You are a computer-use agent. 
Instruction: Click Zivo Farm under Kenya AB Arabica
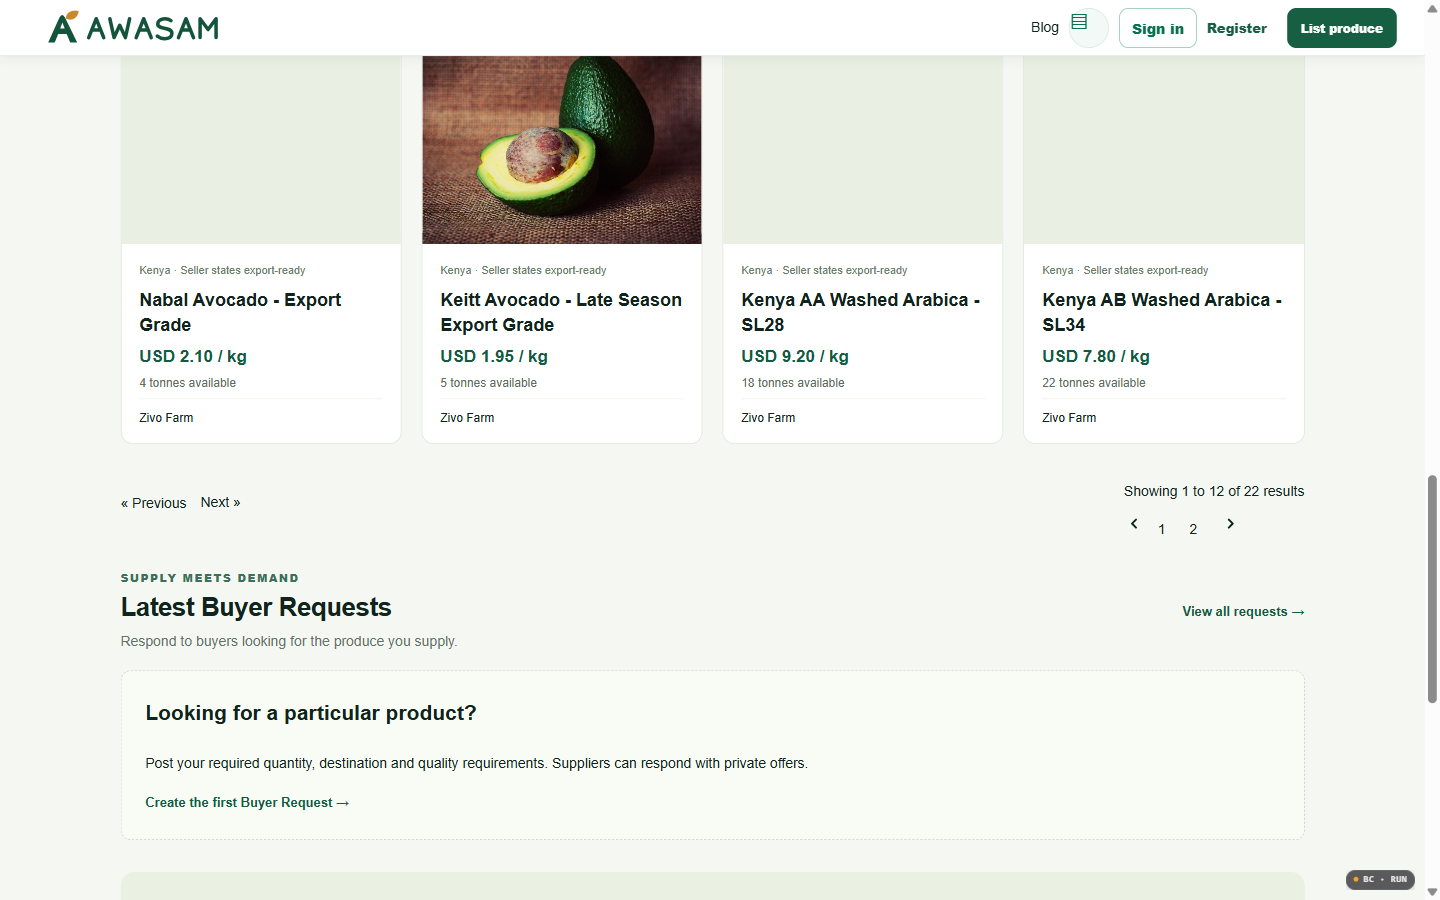1070,418
